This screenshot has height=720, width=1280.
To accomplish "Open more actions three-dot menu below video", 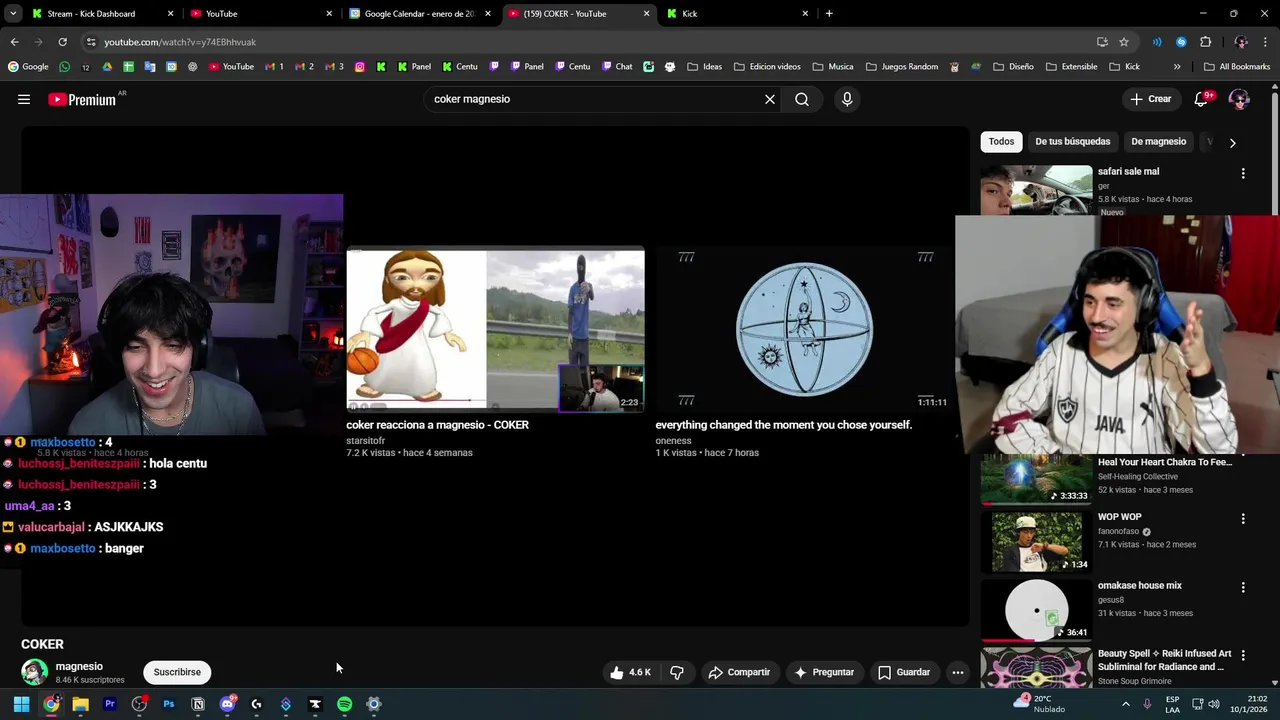I will pos(958,672).
